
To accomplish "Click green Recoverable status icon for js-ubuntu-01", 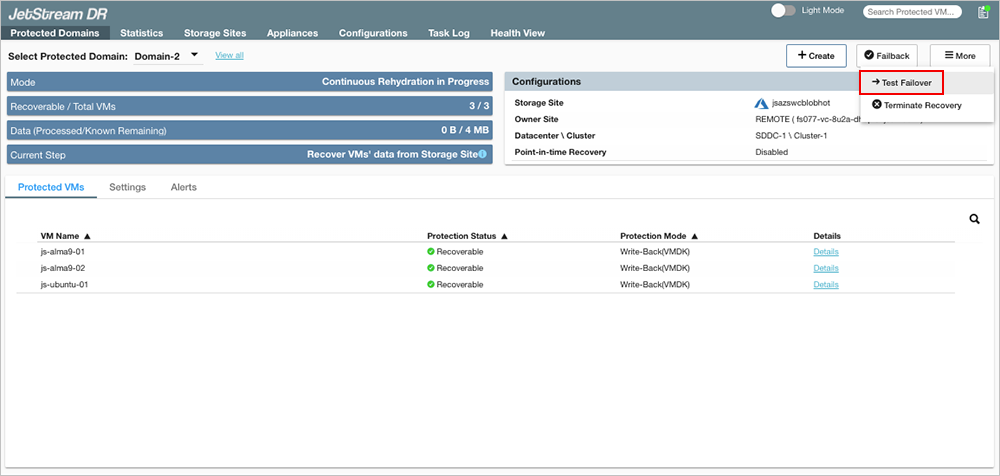I will click(431, 285).
